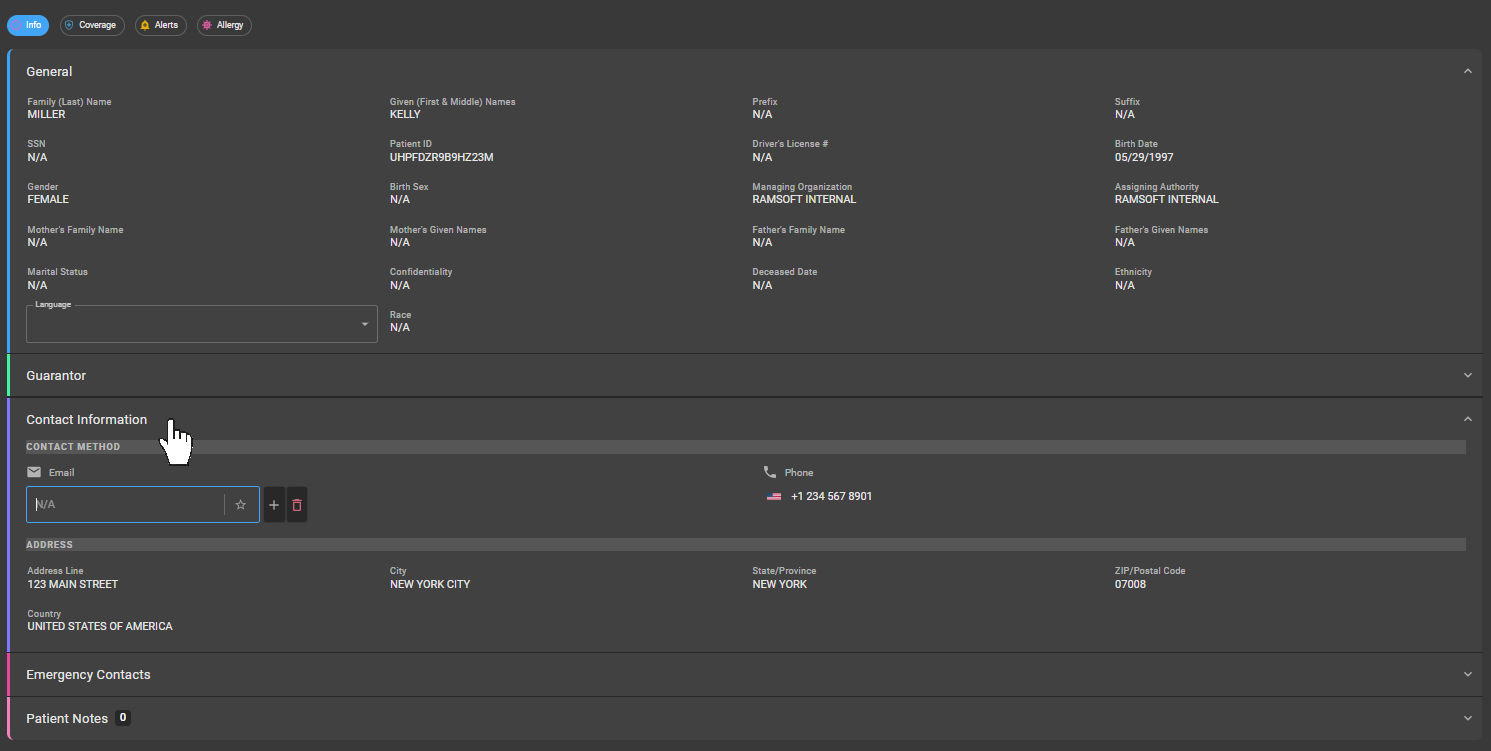Screen dimensions: 1491x751
Task: Expand the Patient Notes section
Action: [x=1467, y=719]
